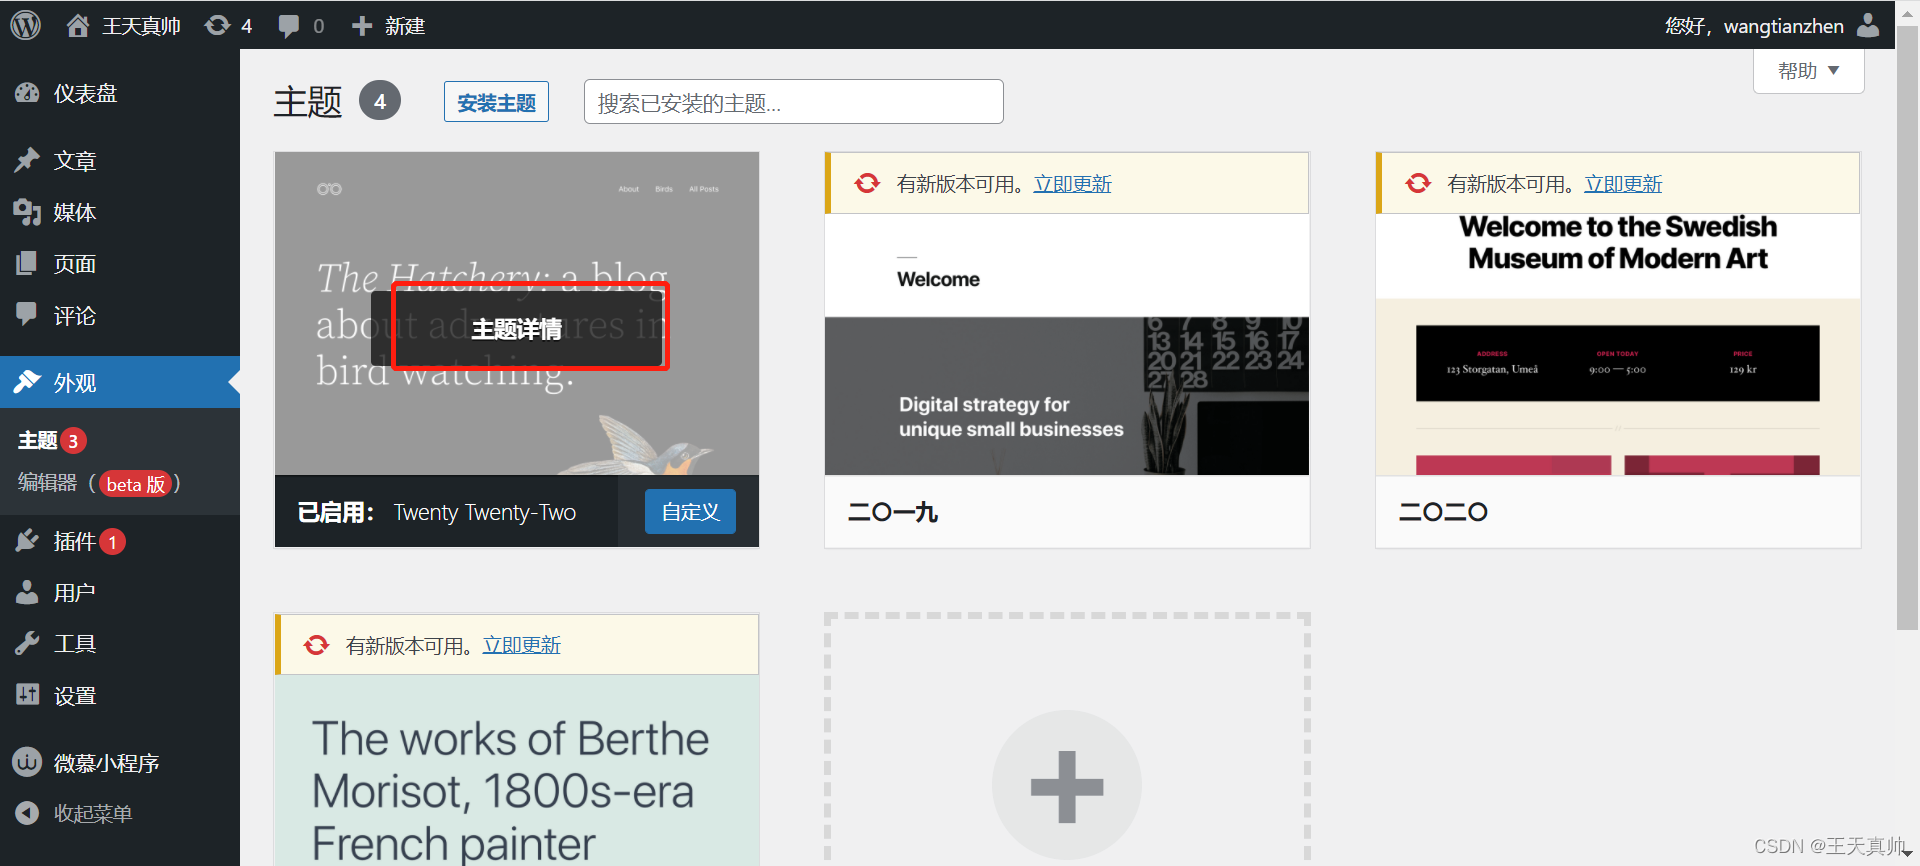Viewport: 1920px width, 866px height.
Task: Open pending updates circular-arrows icon
Action: tap(217, 25)
